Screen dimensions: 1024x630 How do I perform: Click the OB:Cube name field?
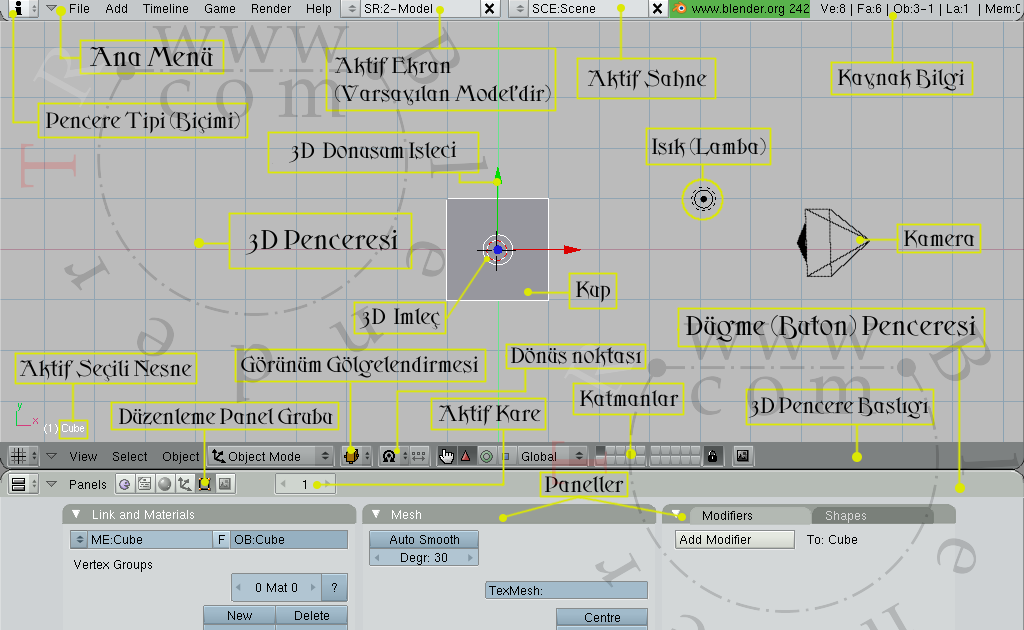[x=289, y=539]
